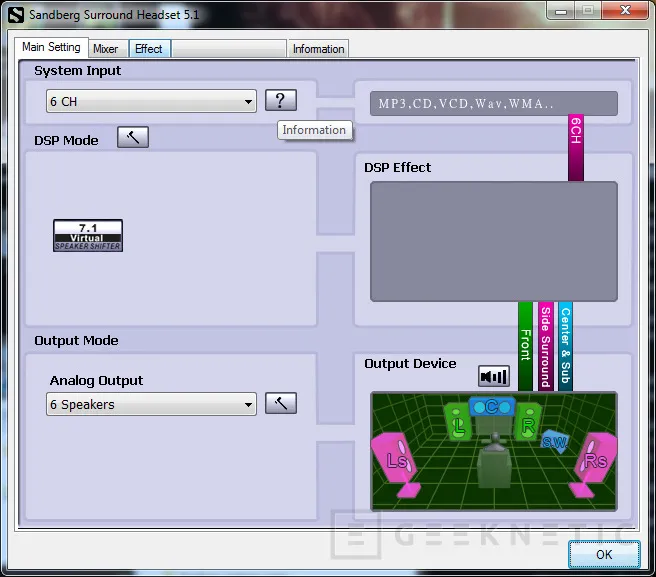Click the Sandberg app logo icon
656x577 pixels.
click(16, 15)
